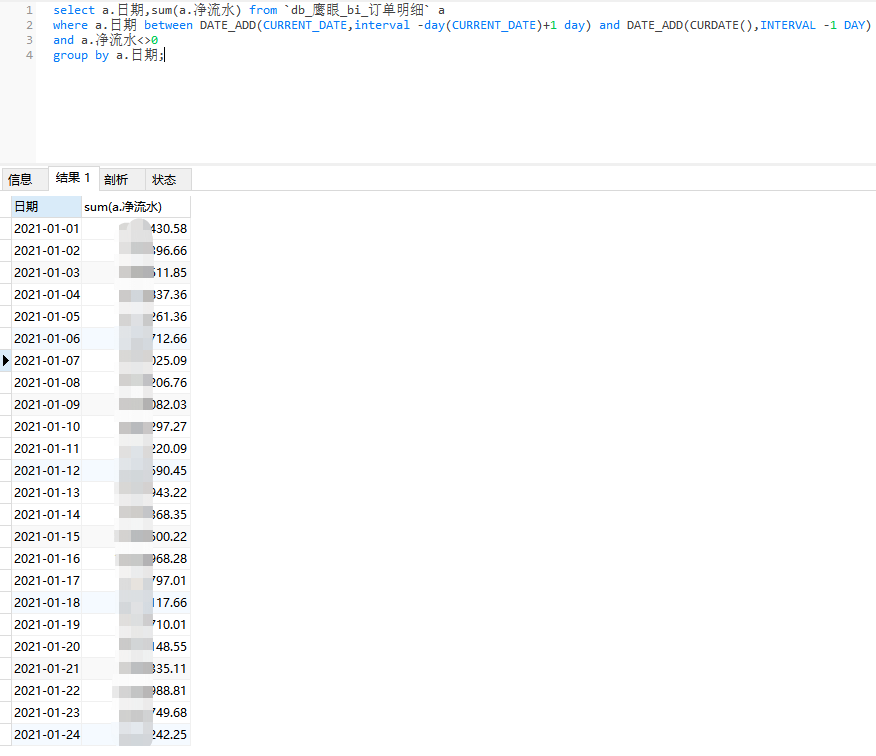Click the sum value ending 12.66
876x756 pixels.
click(136, 339)
